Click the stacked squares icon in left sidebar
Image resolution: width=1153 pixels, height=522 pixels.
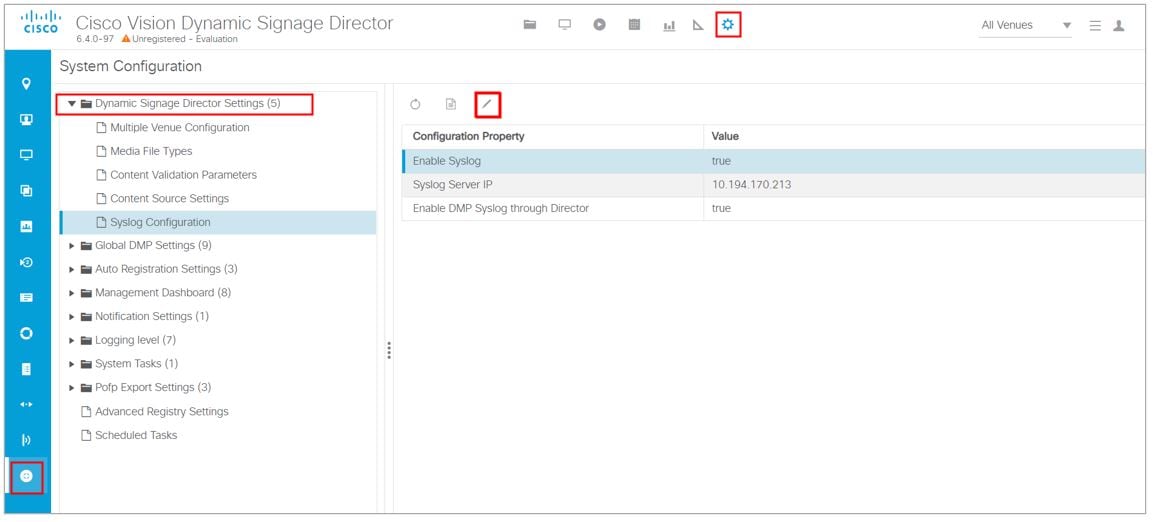pos(26,190)
